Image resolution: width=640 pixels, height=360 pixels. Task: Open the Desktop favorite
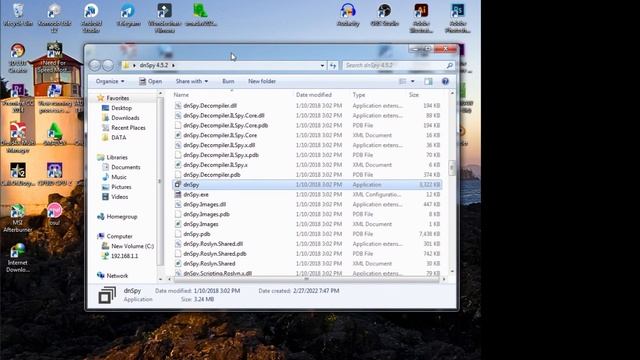click(121, 108)
